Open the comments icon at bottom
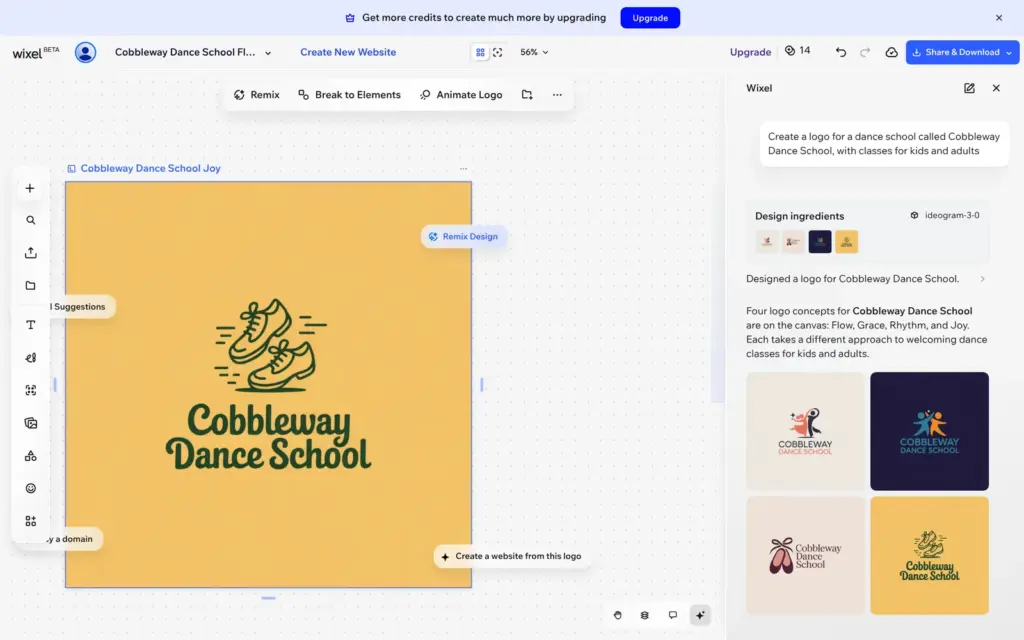The image size is (1024, 640). 673,615
